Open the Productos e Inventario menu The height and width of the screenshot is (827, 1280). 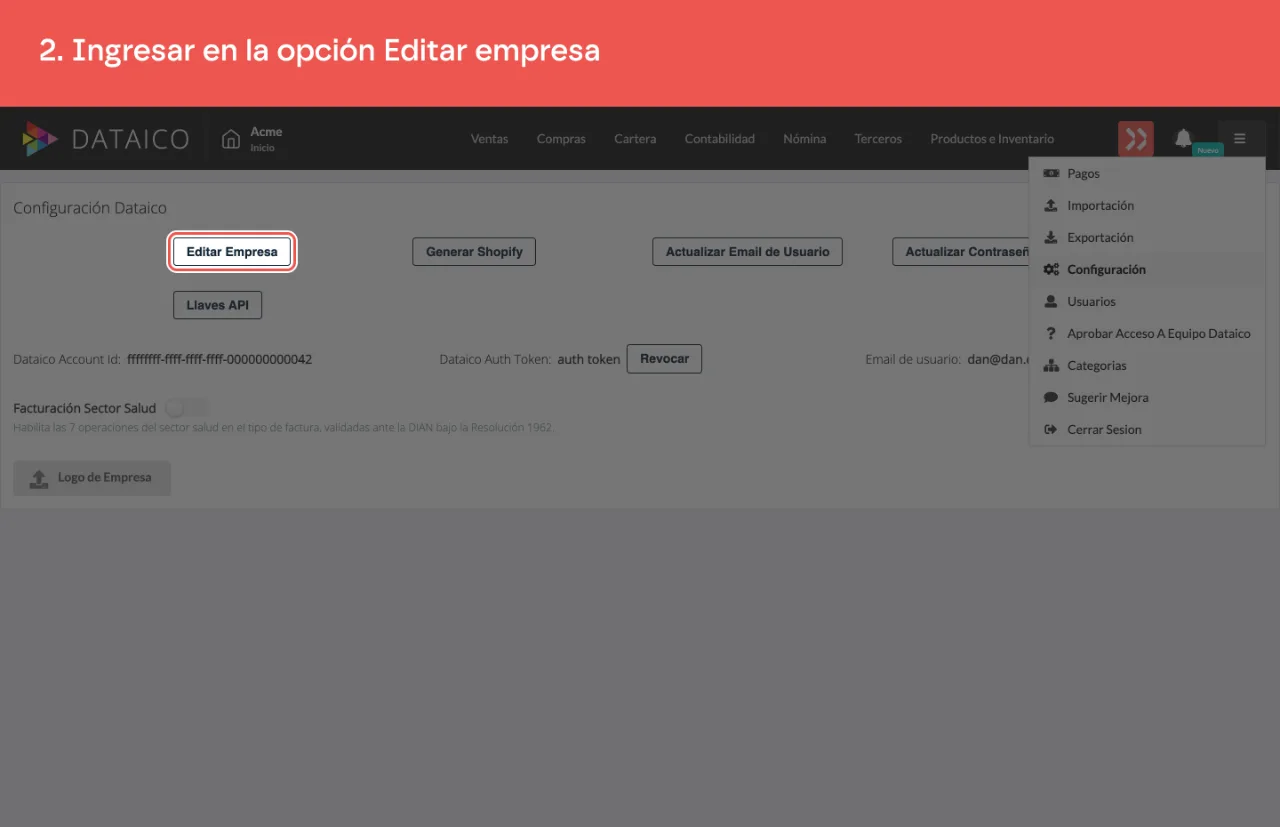tap(992, 139)
